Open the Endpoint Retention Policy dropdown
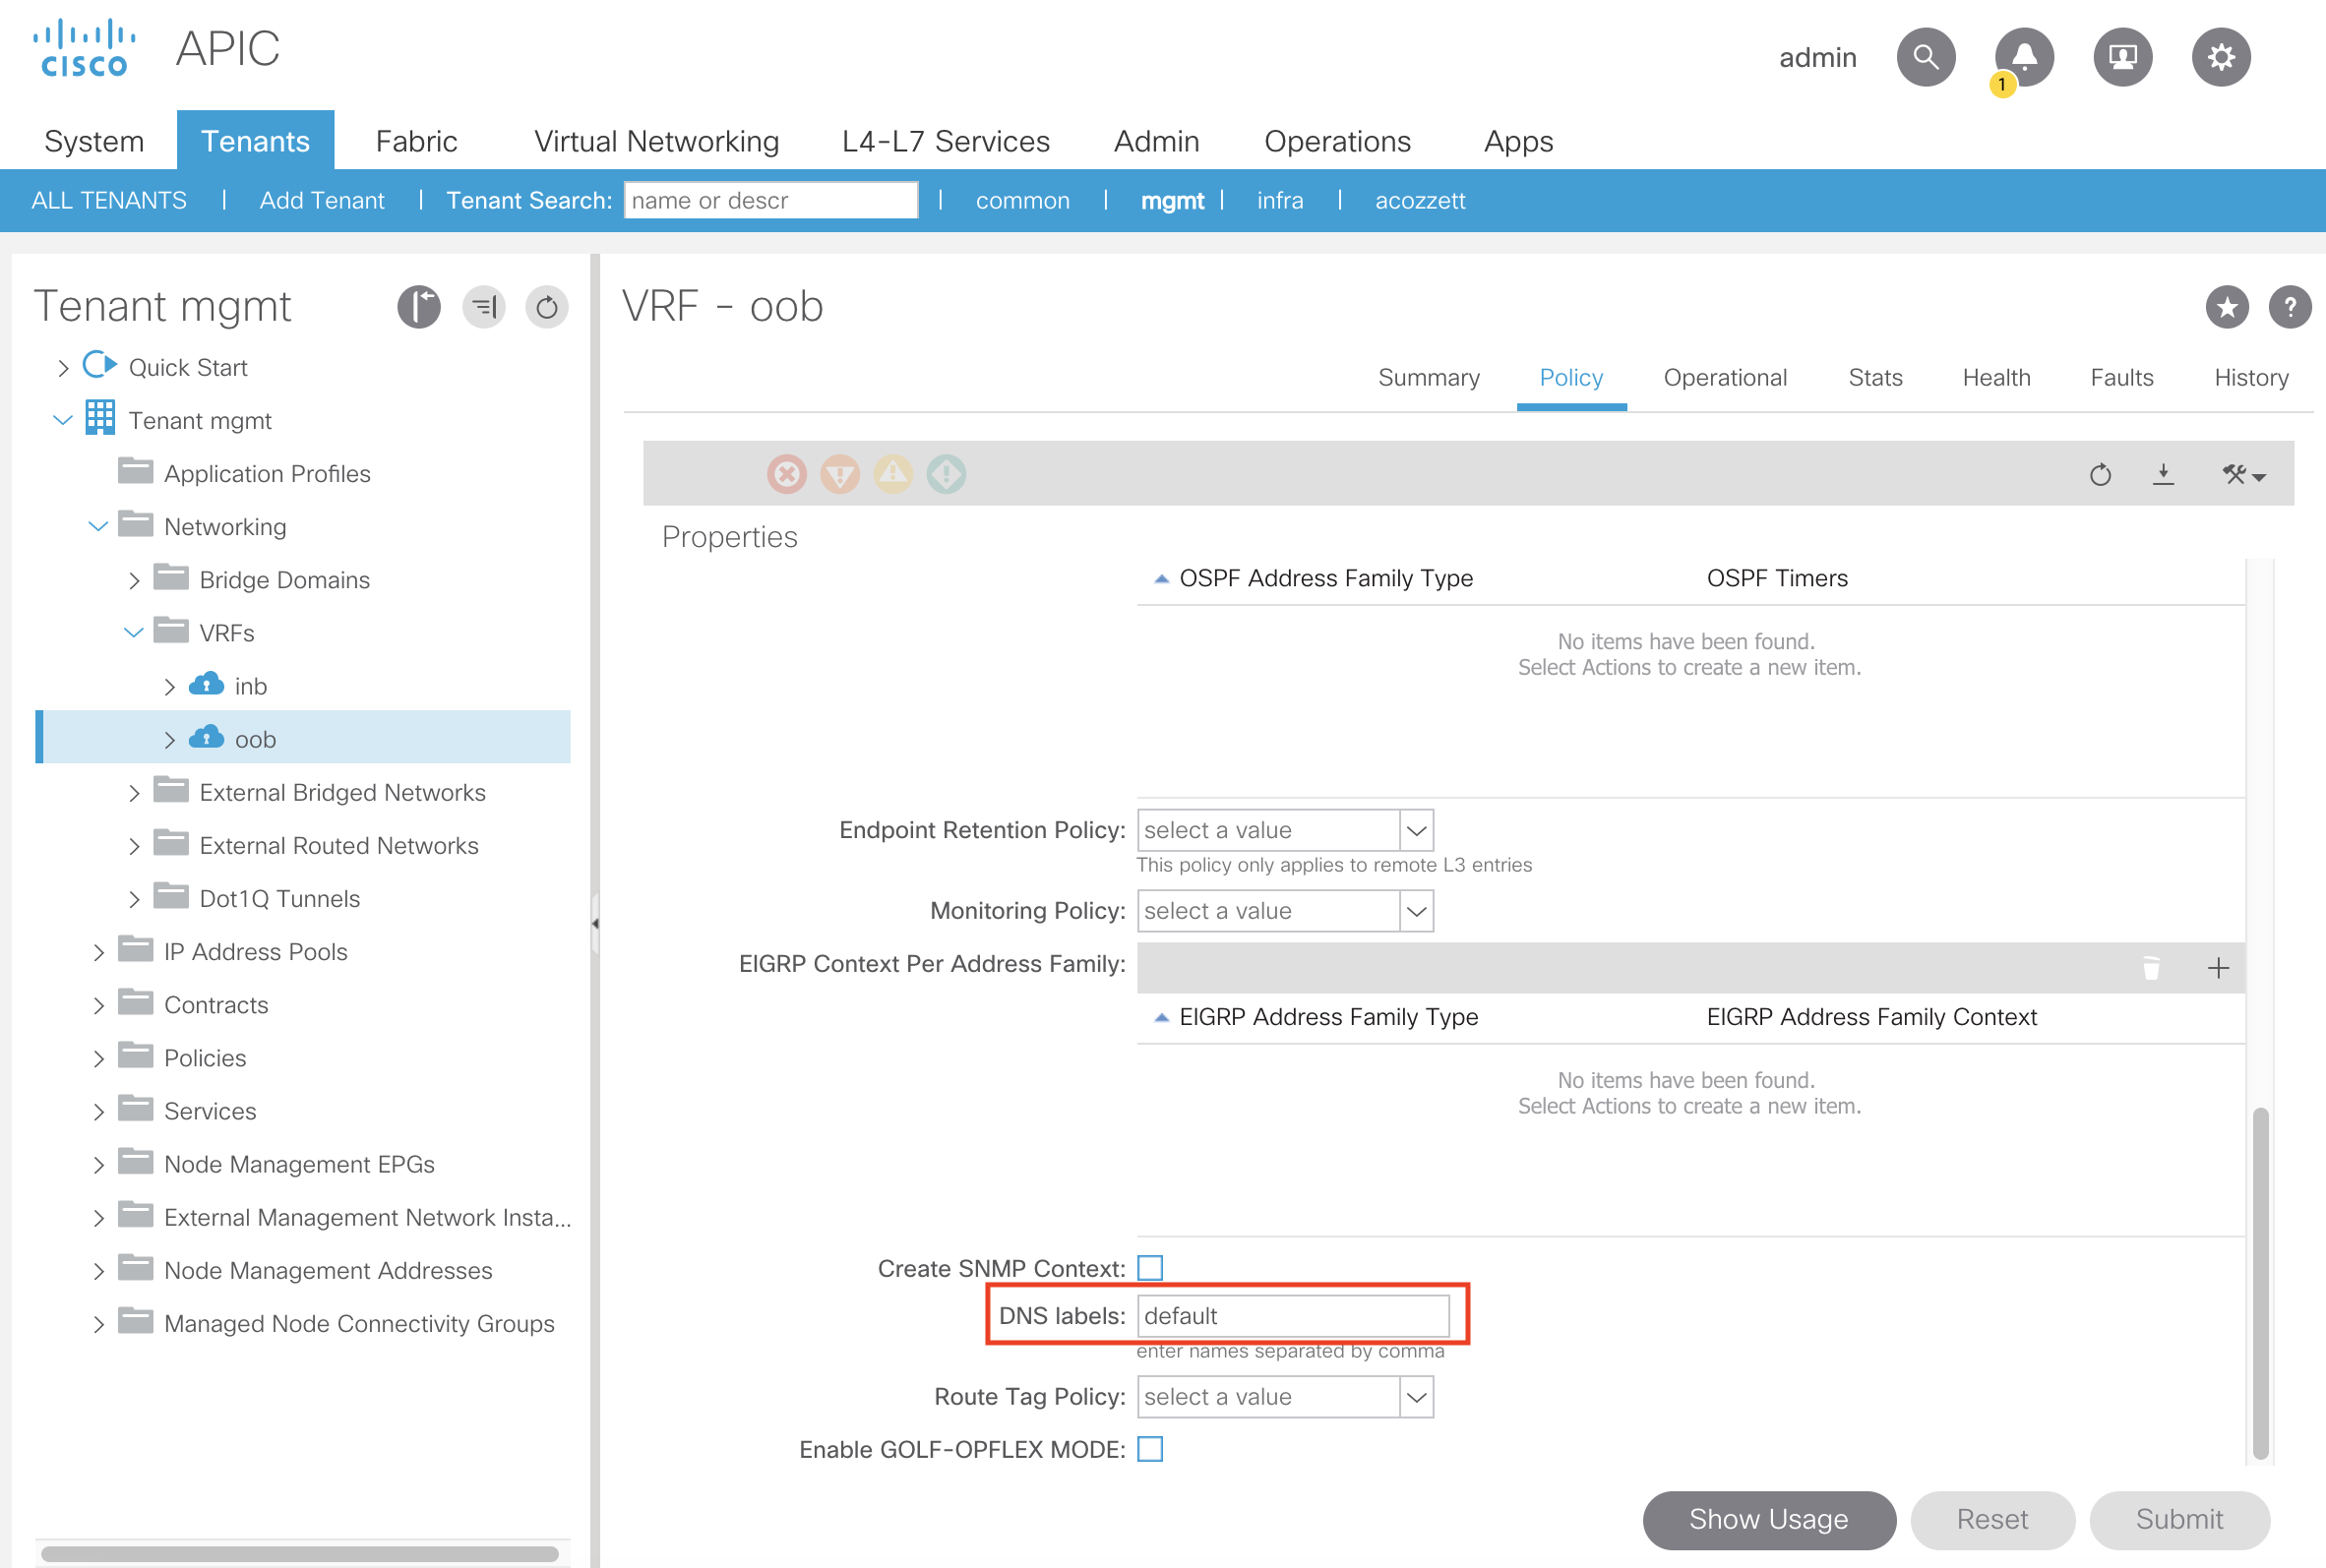 pos(1416,830)
